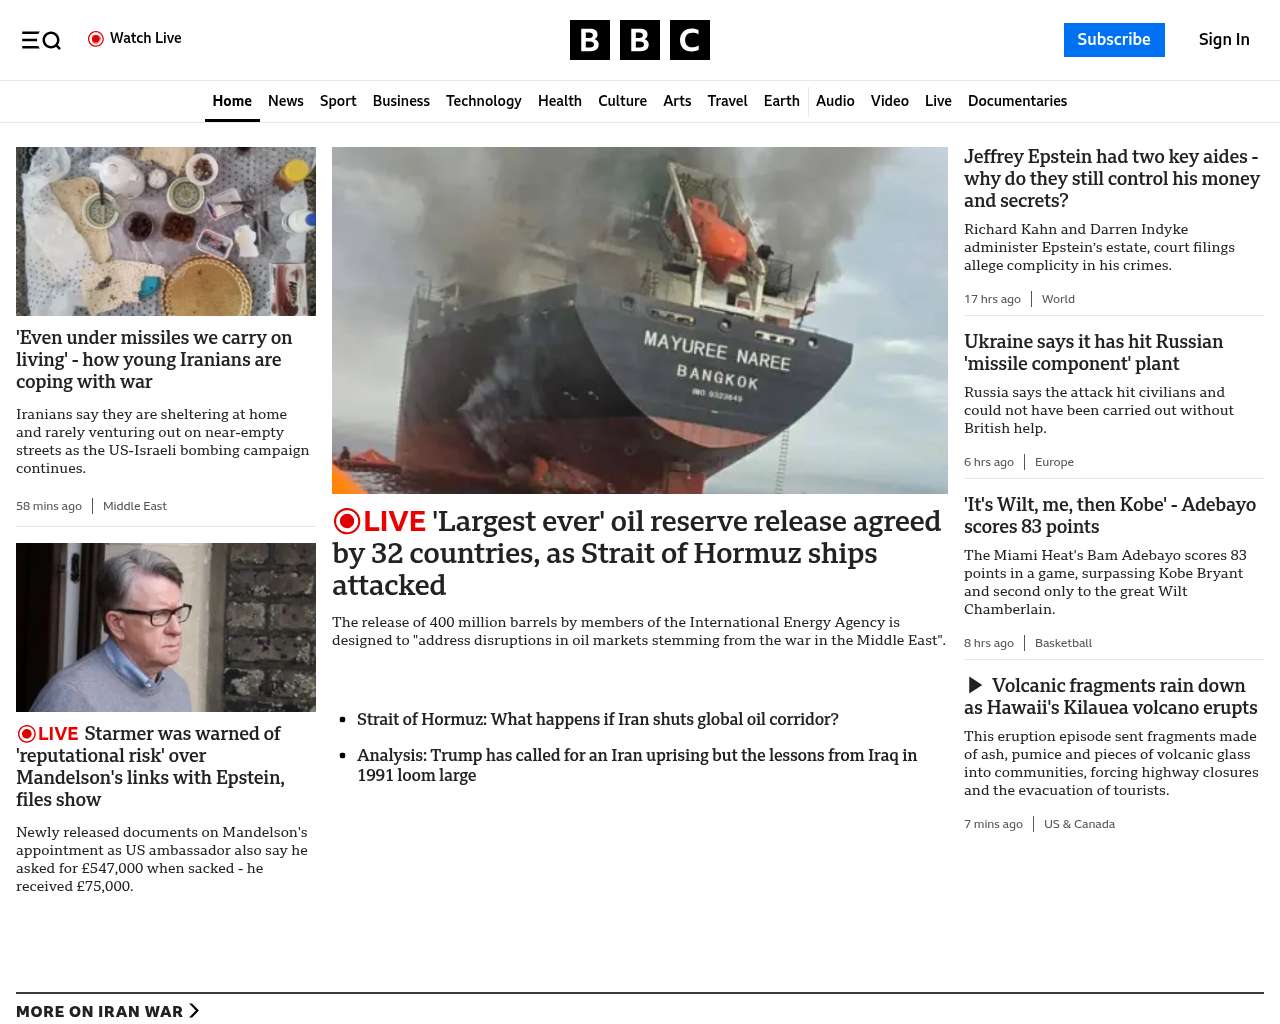This screenshot has height=1024, width=1280.
Task: Go to the Documentaries tab
Action: [x=1017, y=101]
